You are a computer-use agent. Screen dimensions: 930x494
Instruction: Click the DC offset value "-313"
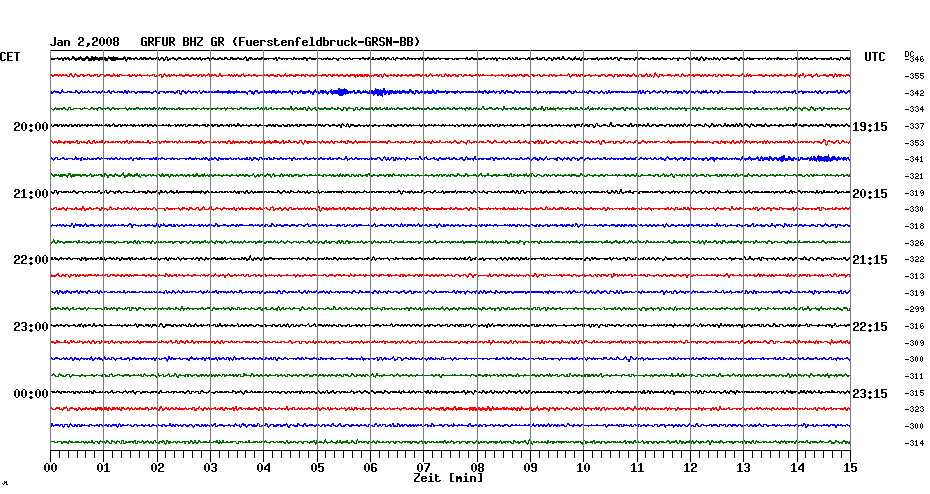(x=915, y=276)
